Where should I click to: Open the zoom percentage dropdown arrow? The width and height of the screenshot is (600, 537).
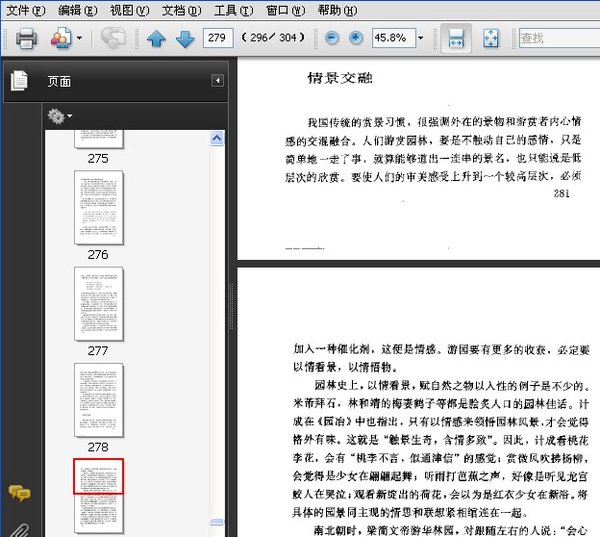[x=420, y=39]
